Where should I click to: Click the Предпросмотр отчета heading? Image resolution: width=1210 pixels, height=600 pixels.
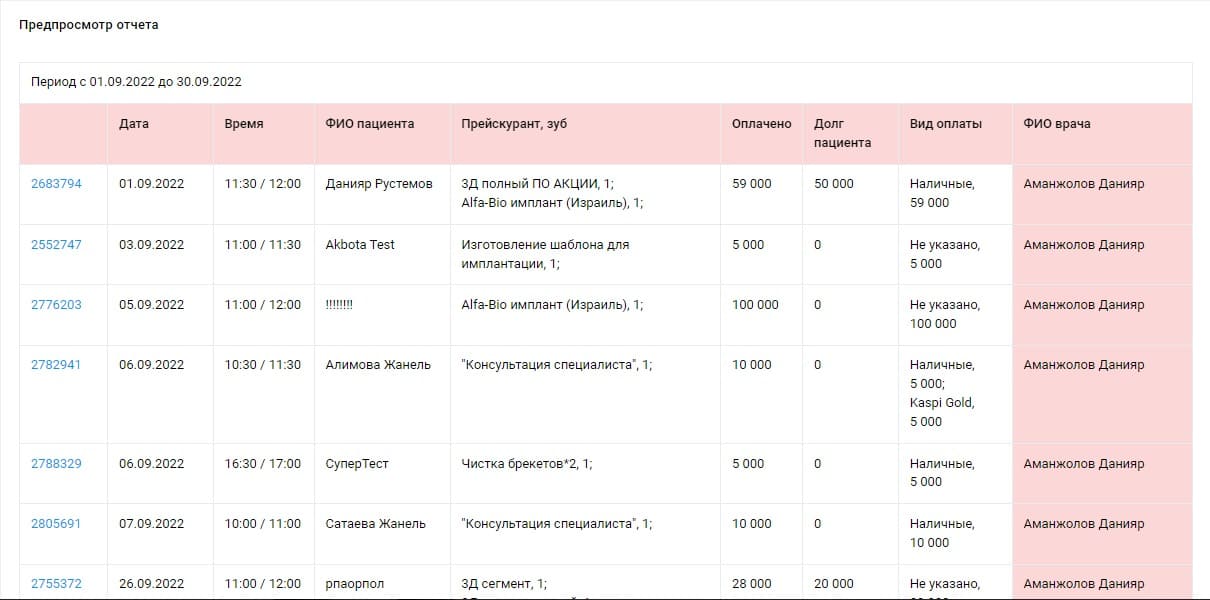(88, 25)
